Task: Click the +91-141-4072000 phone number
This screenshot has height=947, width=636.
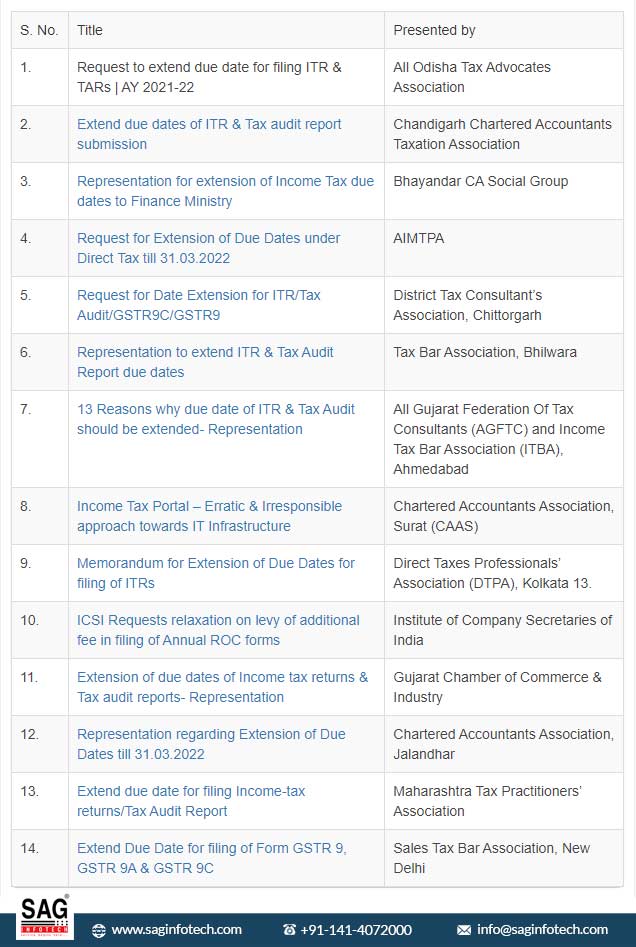Action: [x=356, y=930]
